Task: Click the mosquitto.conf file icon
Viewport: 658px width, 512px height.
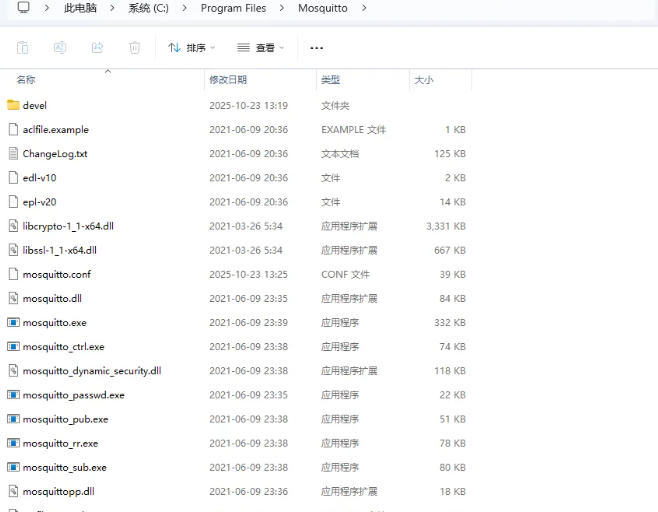Action: point(13,274)
